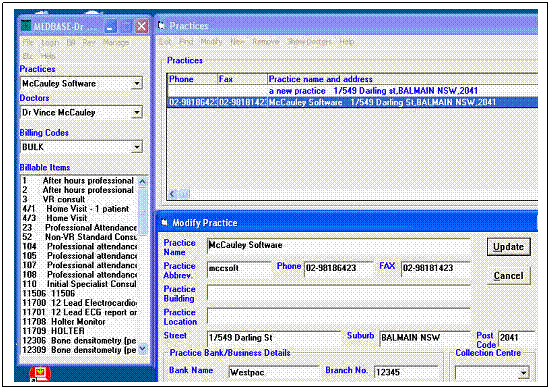Open the Practices dropdown showing McCauley Software

tap(137, 84)
